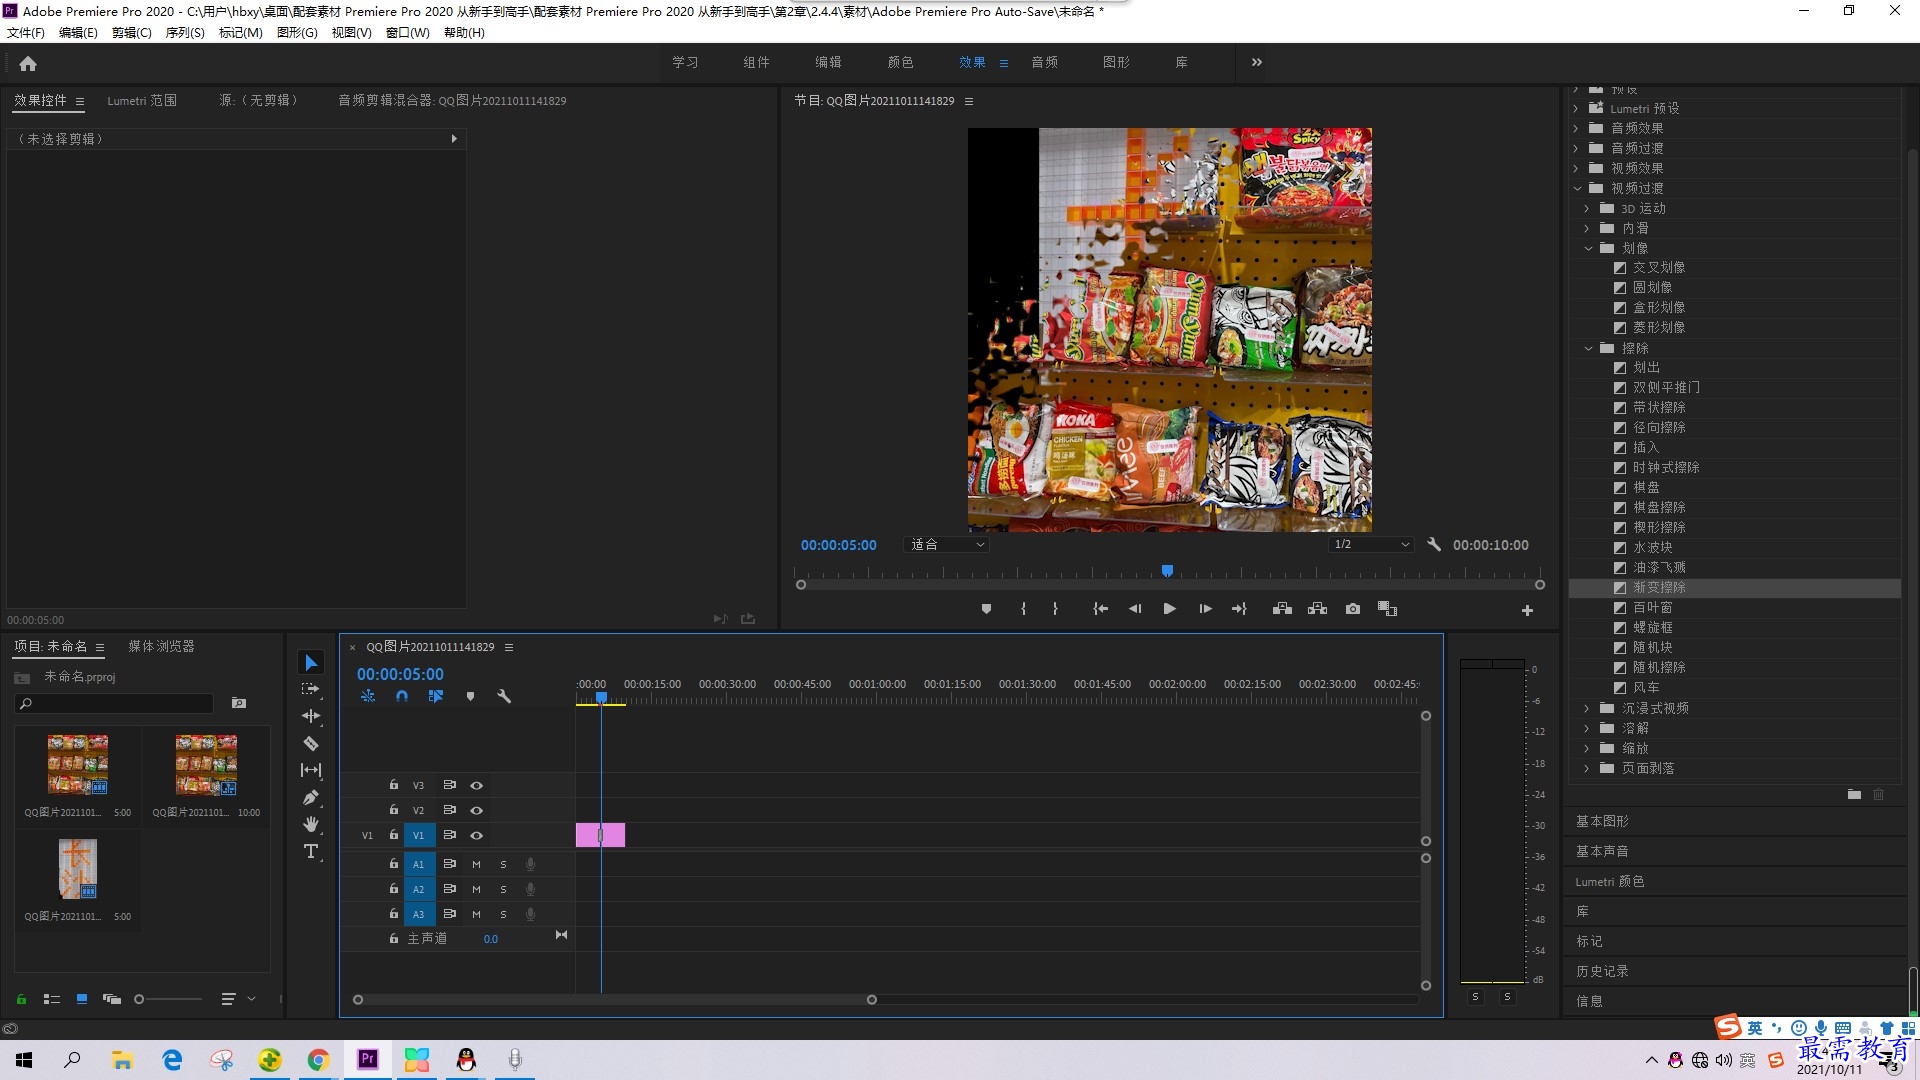Screen dimensions: 1920x1080
Task: Select the Razor tool
Action: point(311,743)
